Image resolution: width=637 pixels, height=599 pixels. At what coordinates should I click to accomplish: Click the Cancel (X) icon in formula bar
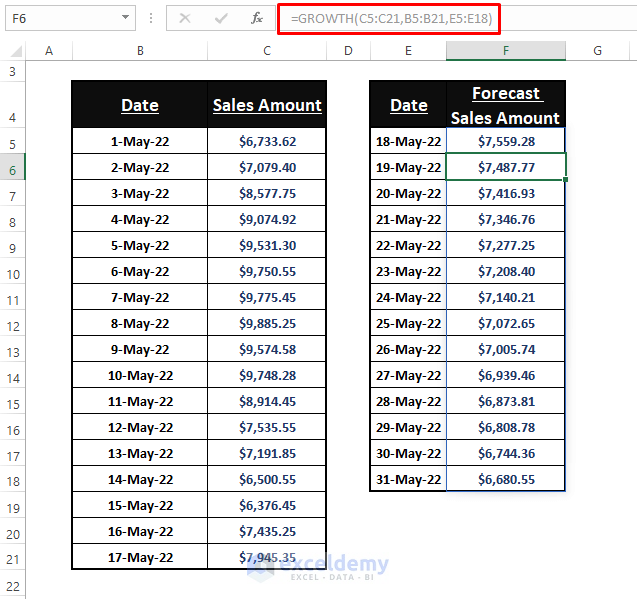(x=185, y=18)
